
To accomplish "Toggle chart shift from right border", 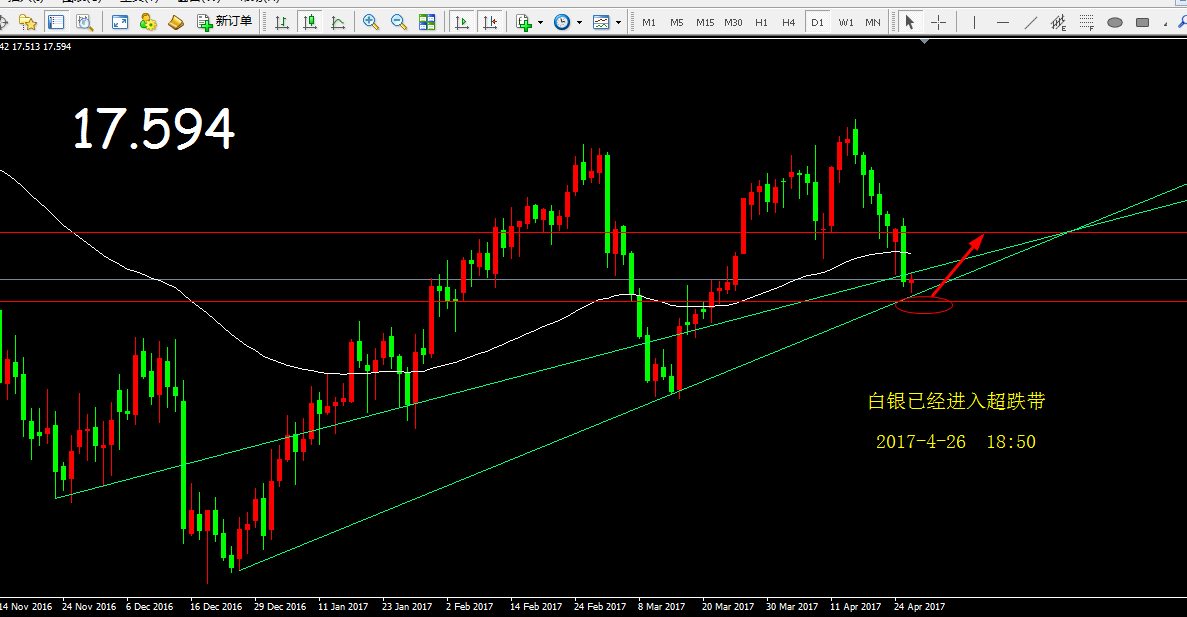I will point(490,22).
